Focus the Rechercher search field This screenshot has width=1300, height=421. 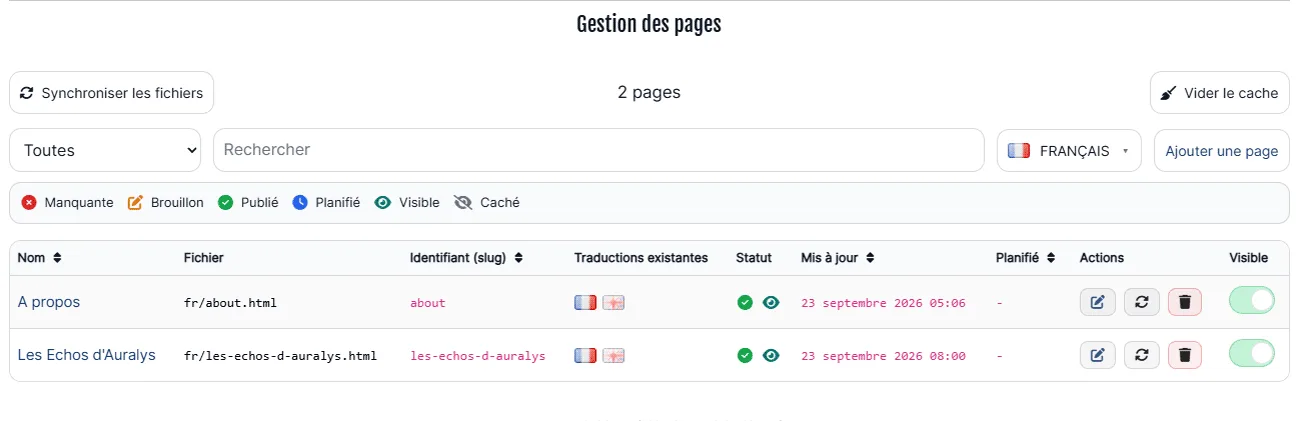tap(599, 150)
